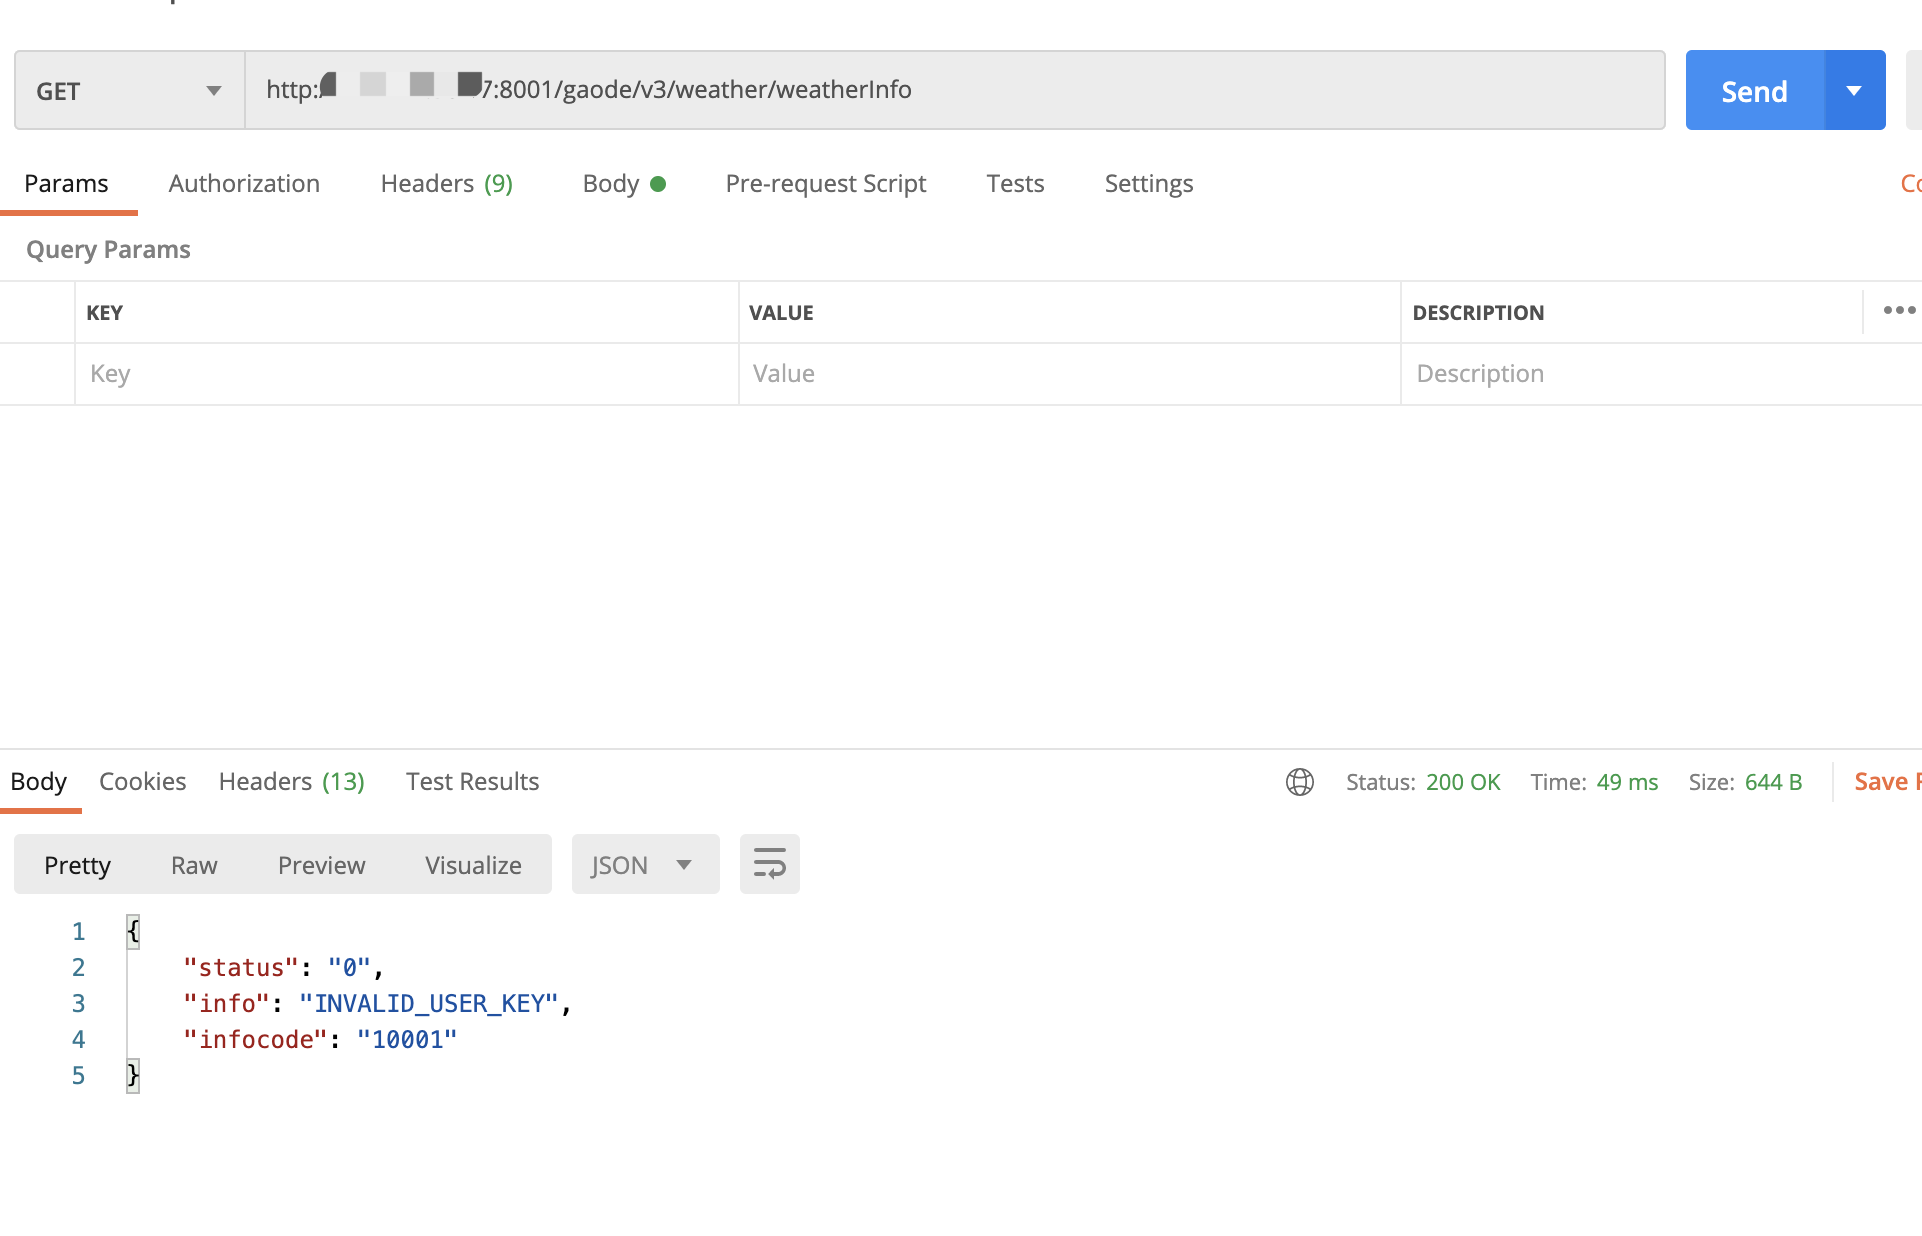The height and width of the screenshot is (1236, 1922).
Task: Click the globe network information icon
Action: tap(1299, 782)
